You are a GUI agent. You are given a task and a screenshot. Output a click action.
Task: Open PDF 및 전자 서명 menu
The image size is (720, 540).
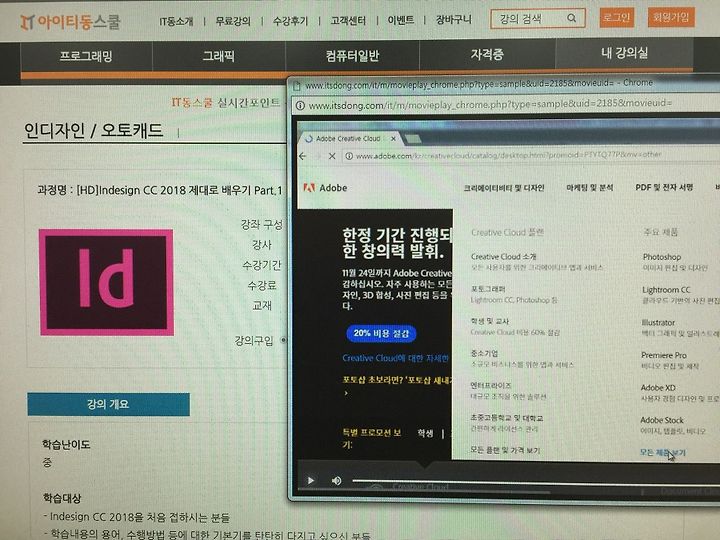[x=664, y=187]
